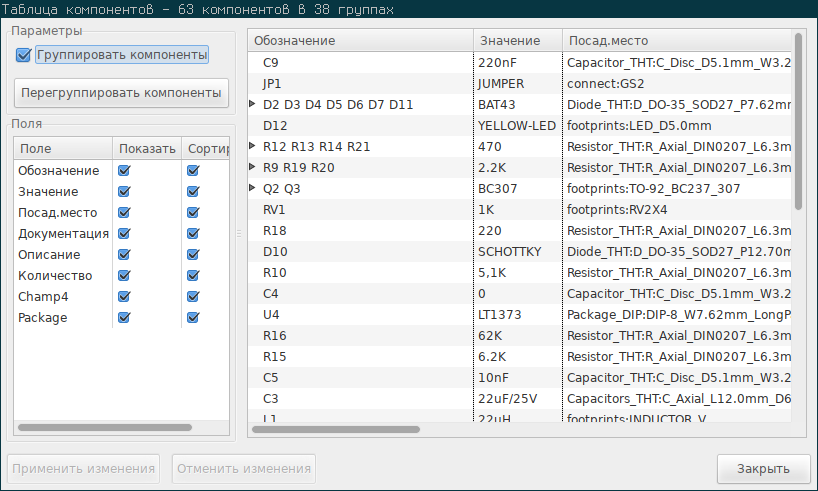This screenshot has height=491, width=818.
Task: Click the Показать column header in the fields list
Action: point(147,149)
